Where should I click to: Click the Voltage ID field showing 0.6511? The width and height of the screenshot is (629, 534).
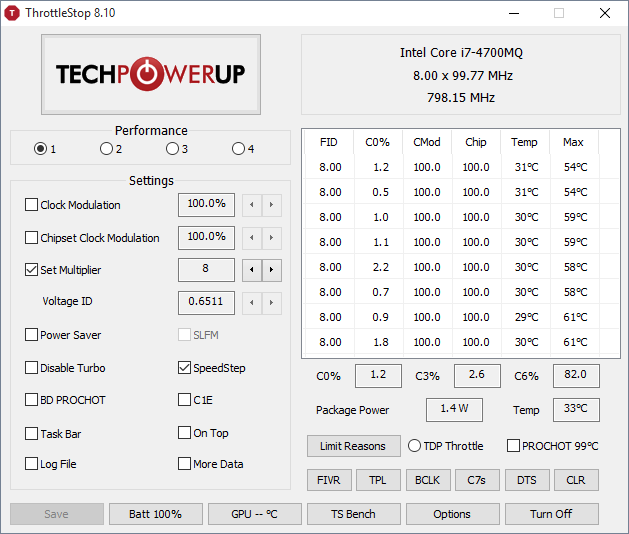point(206,303)
